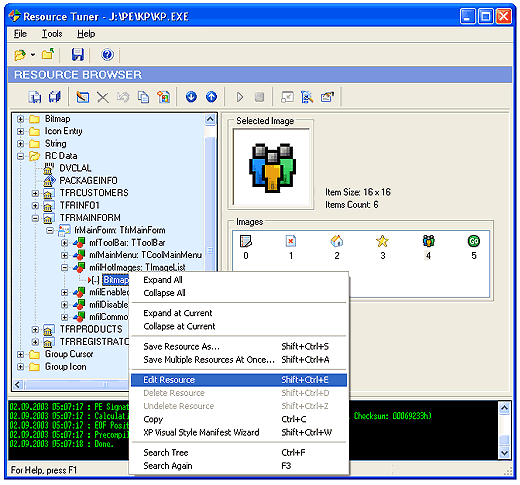Collapse the RC Data folder node
This screenshot has width=520, height=485.
tap(20, 156)
